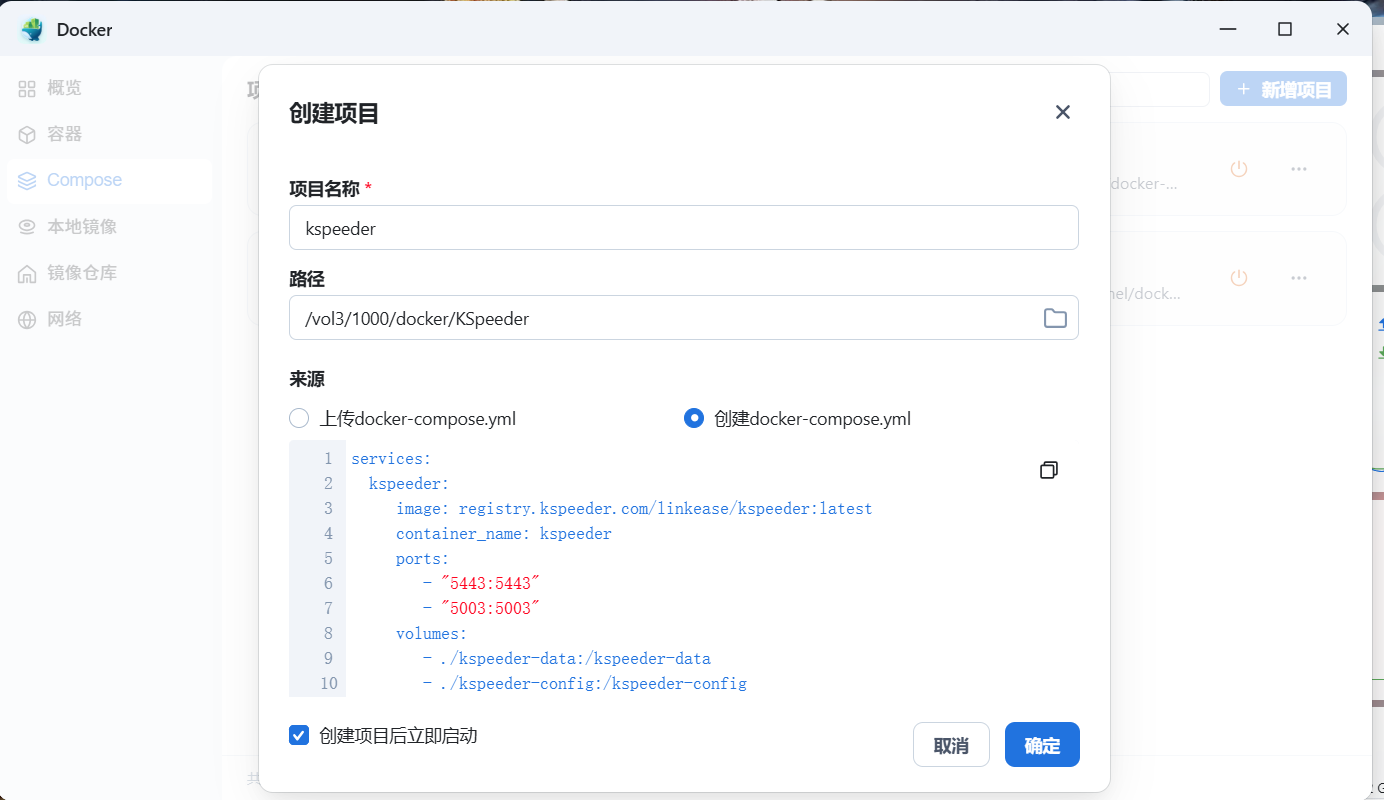Image resolution: width=1384 pixels, height=800 pixels.
Task: Click './kspeeder-data:/kspeeder-data' volume line
Action: (x=567, y=659)
